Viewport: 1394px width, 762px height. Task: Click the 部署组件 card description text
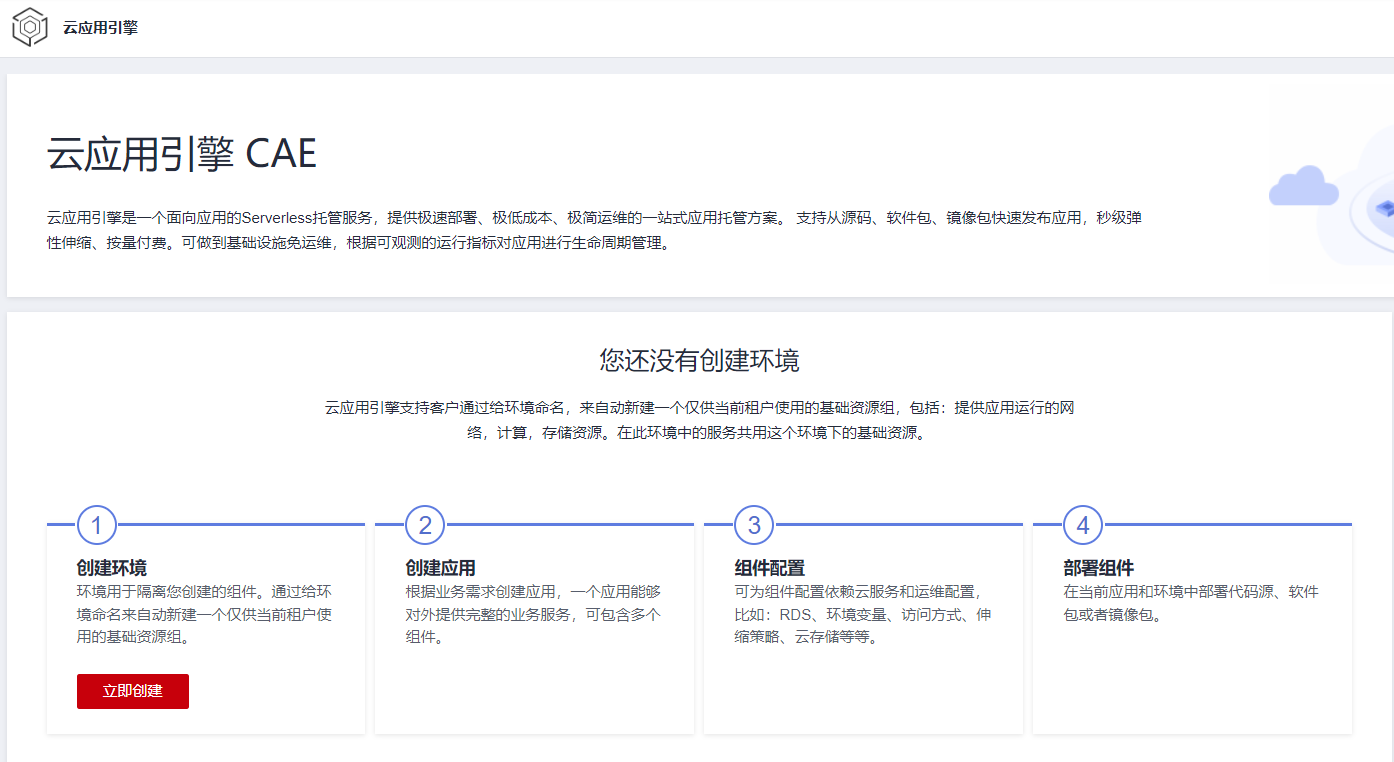(x=1190, y=603)
